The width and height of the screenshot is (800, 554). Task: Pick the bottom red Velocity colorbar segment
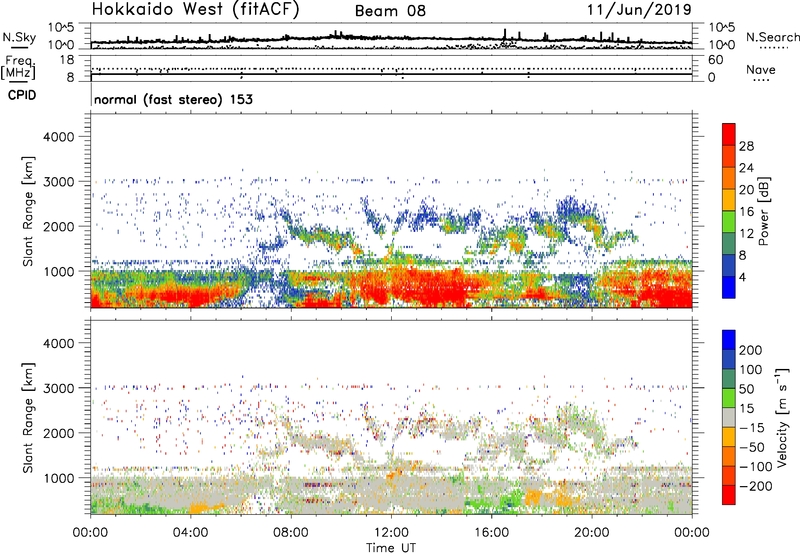click(729, 495)
